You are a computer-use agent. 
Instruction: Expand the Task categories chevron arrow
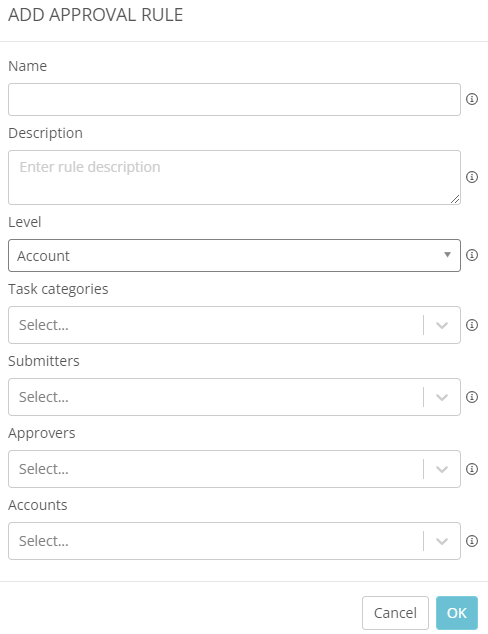[x=442, y=325]
